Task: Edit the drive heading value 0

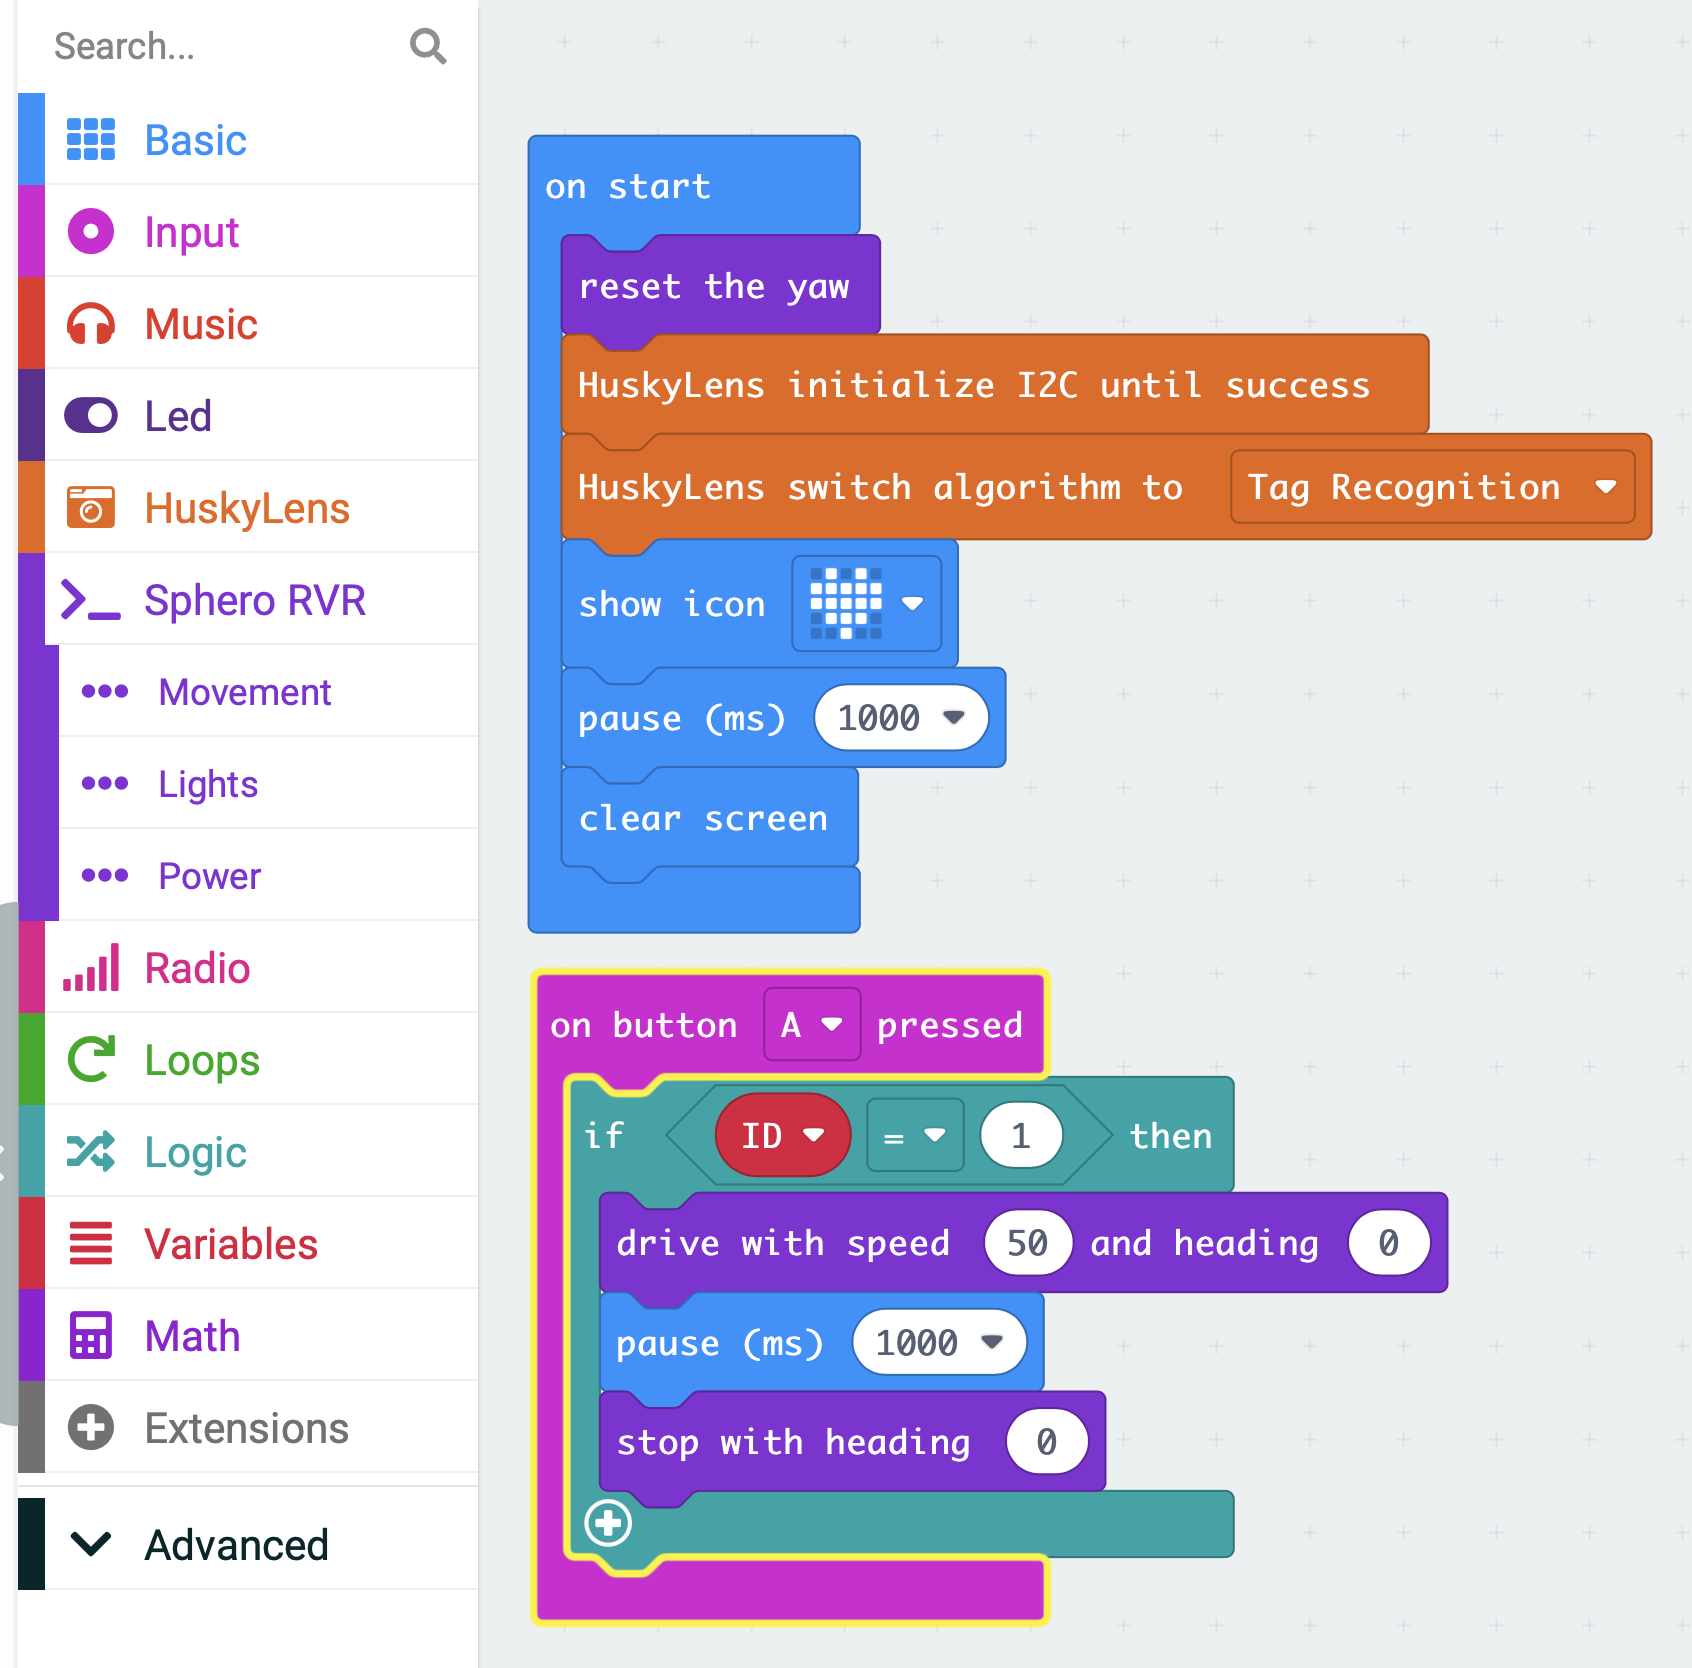Action: 1389,1242
